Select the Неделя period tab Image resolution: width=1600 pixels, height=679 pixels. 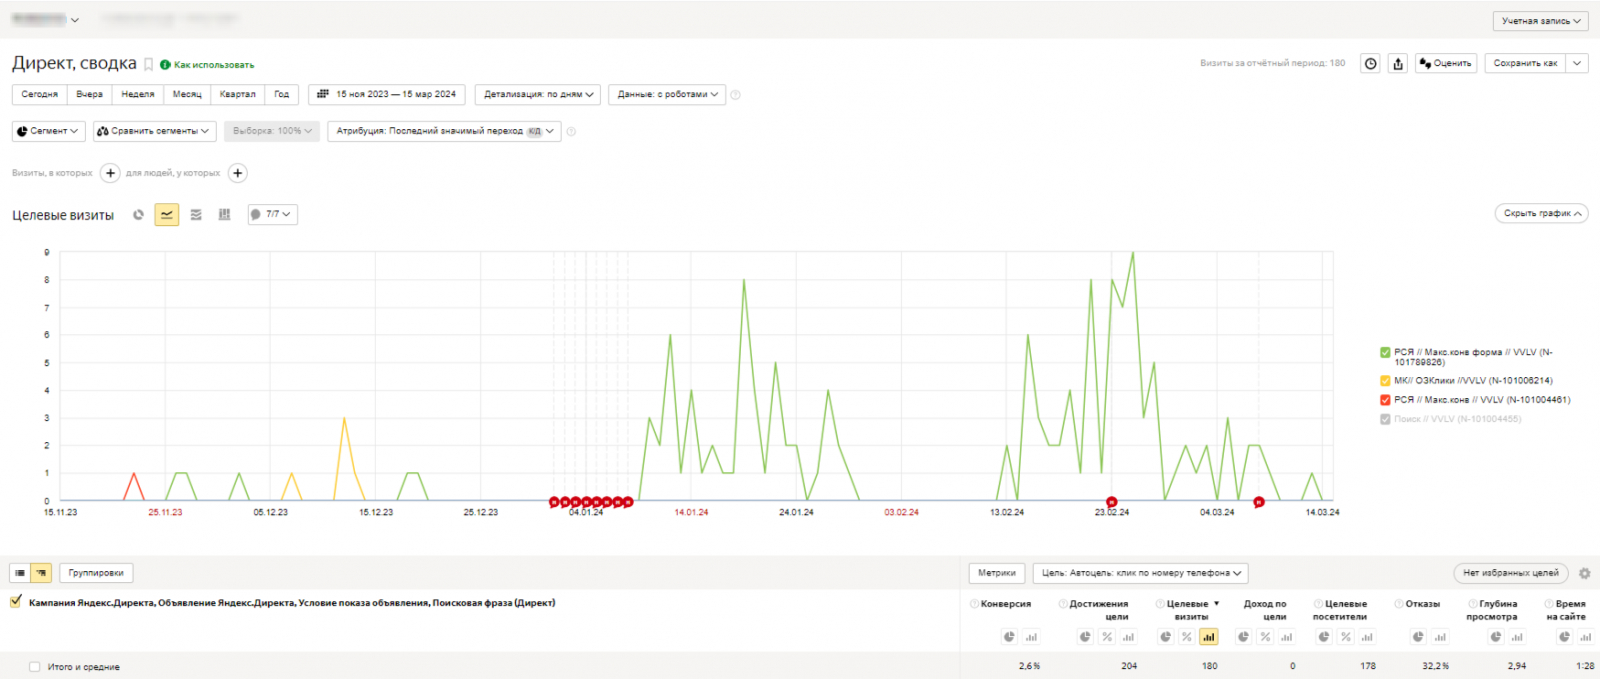click(x=138, y=94)
